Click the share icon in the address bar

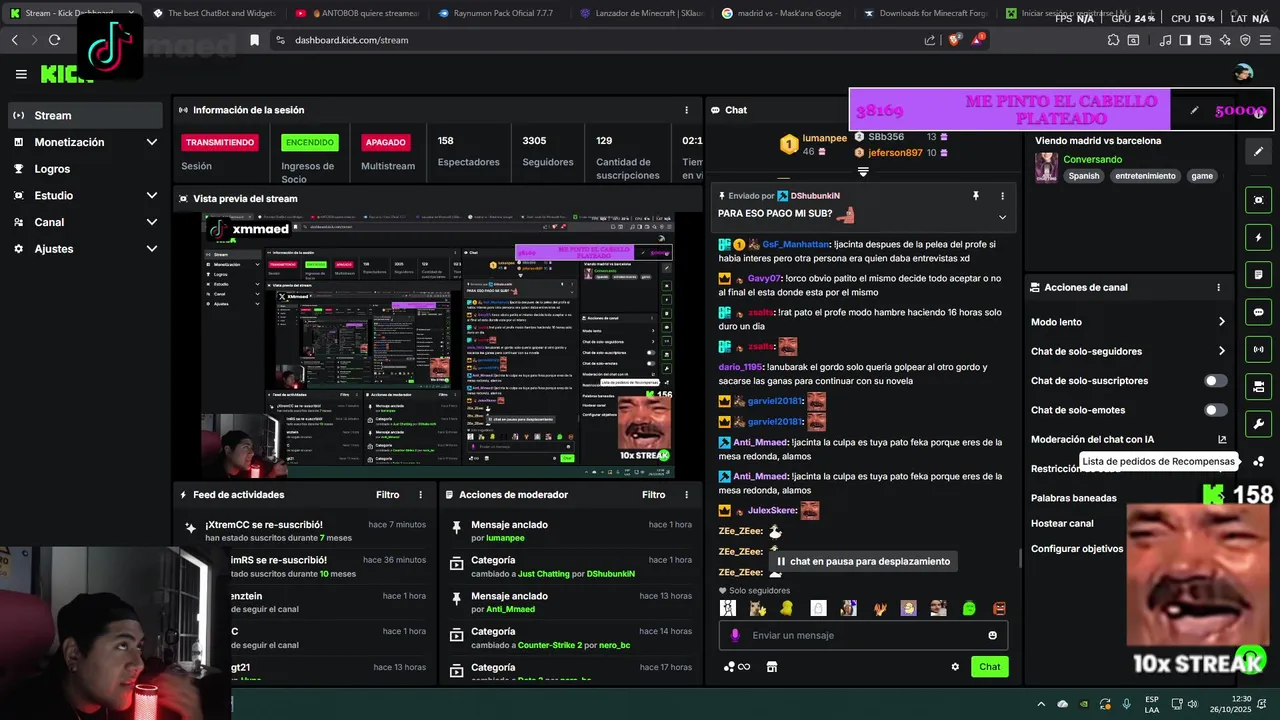(x=930, y=40)
